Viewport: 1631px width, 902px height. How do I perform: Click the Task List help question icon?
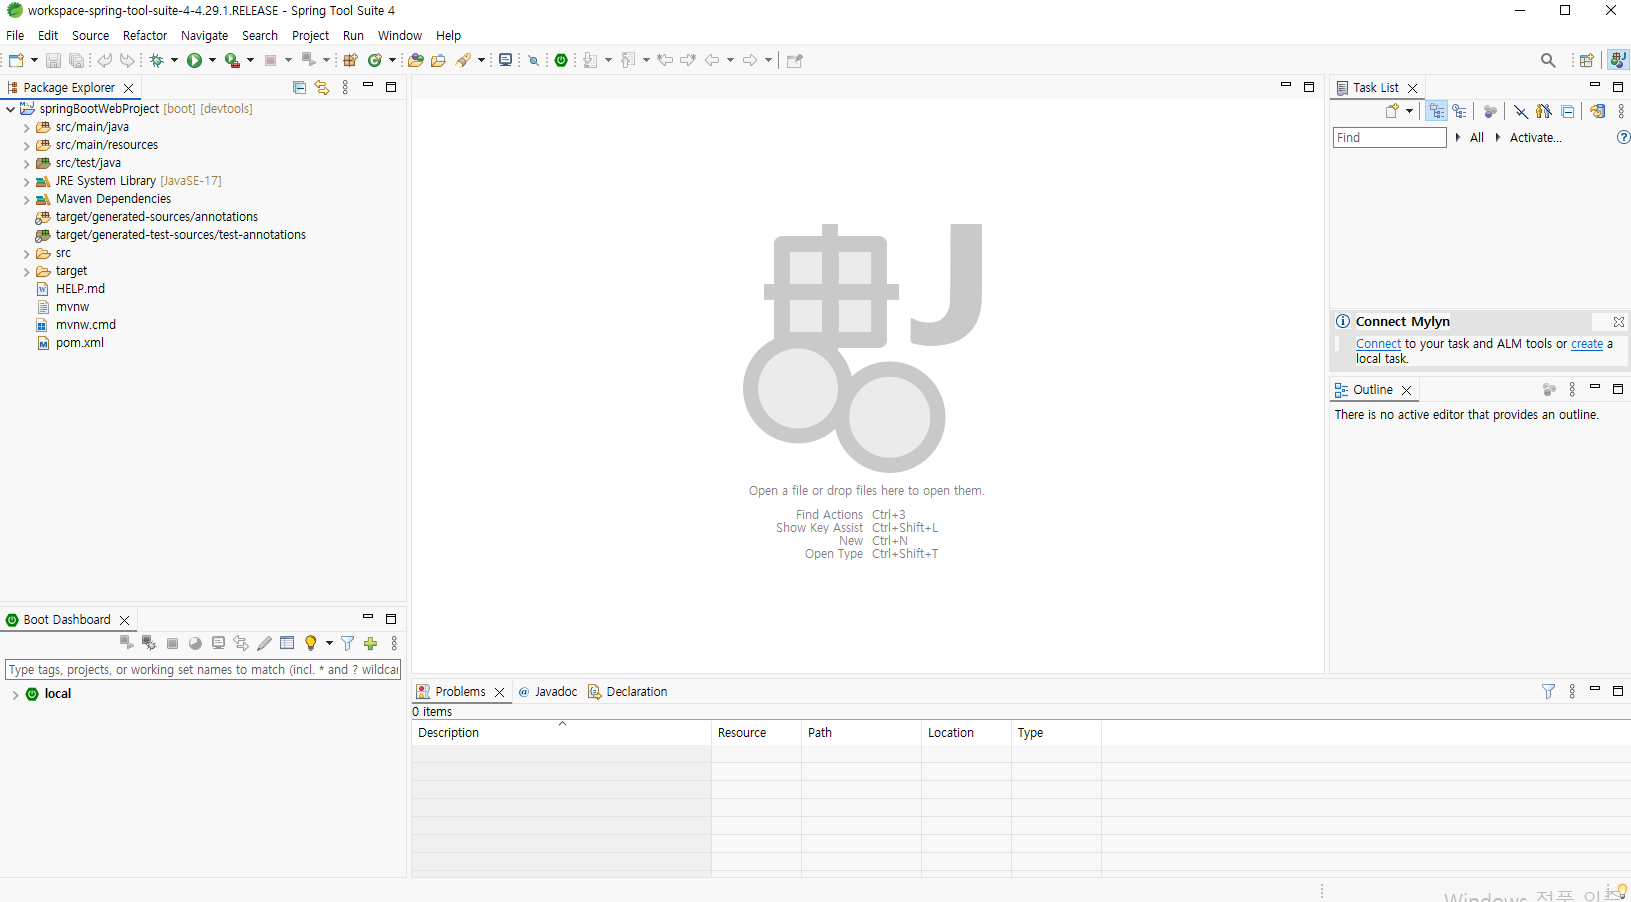[x=1623, y=138]
